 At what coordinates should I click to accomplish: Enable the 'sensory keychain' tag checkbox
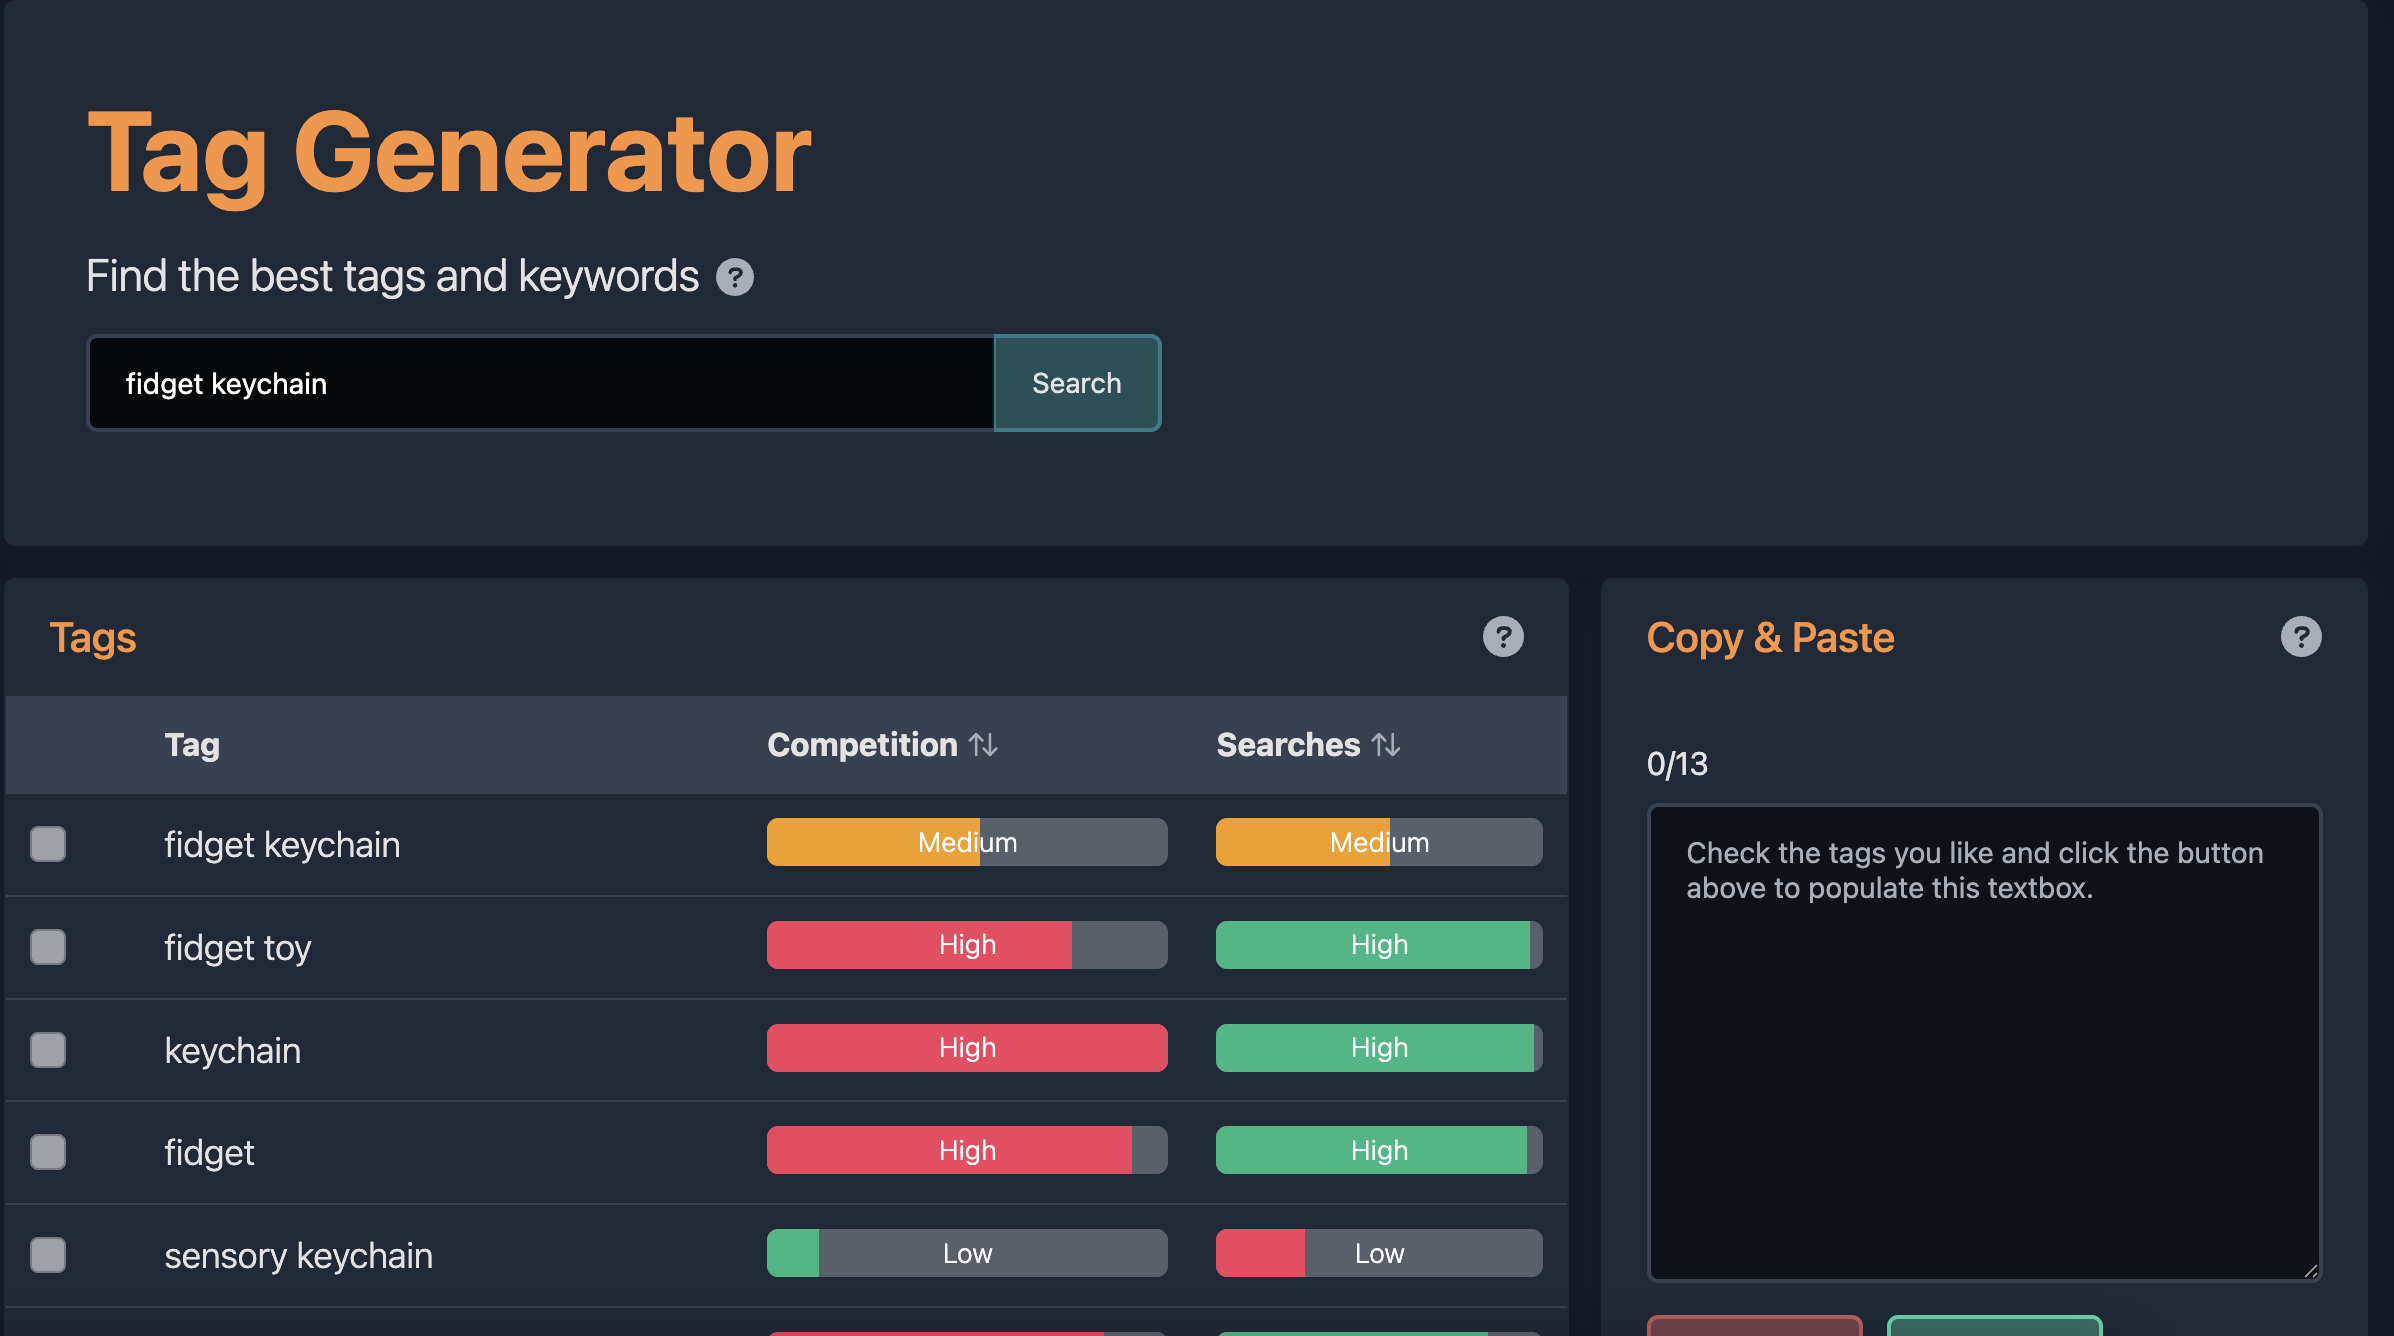point(48,1255)
